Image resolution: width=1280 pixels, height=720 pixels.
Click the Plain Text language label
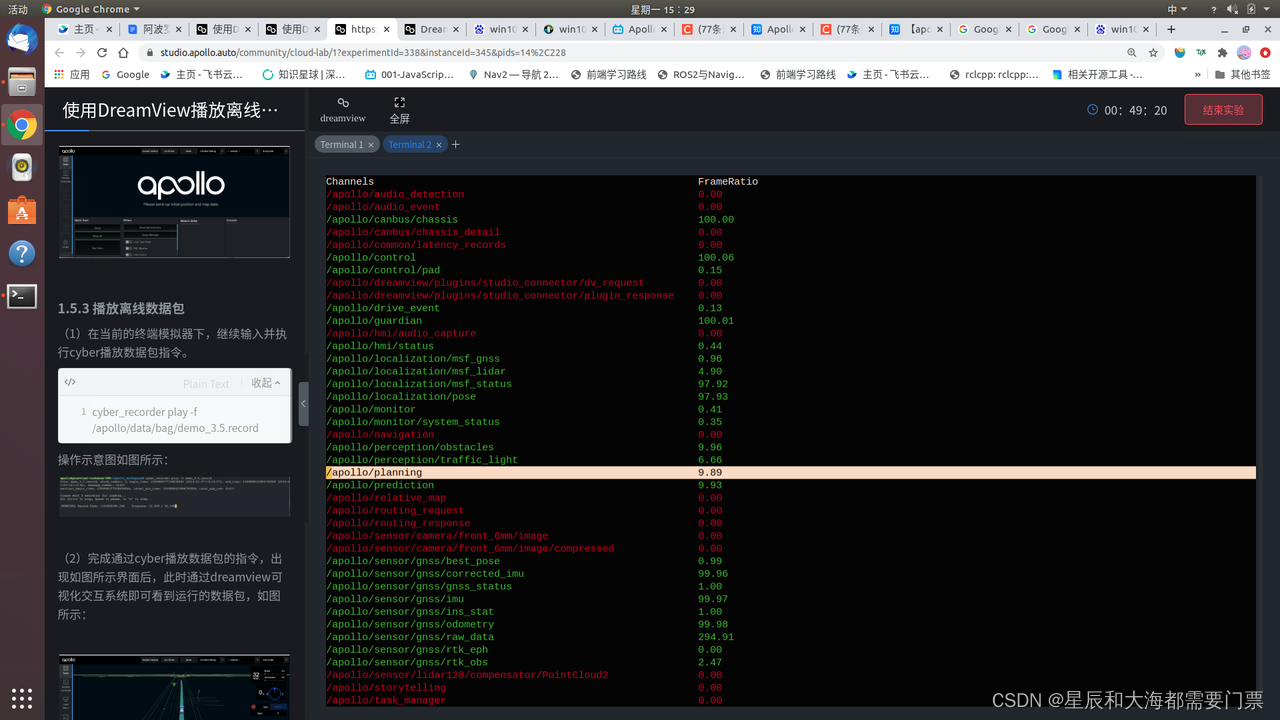click(x=206, y=383)
